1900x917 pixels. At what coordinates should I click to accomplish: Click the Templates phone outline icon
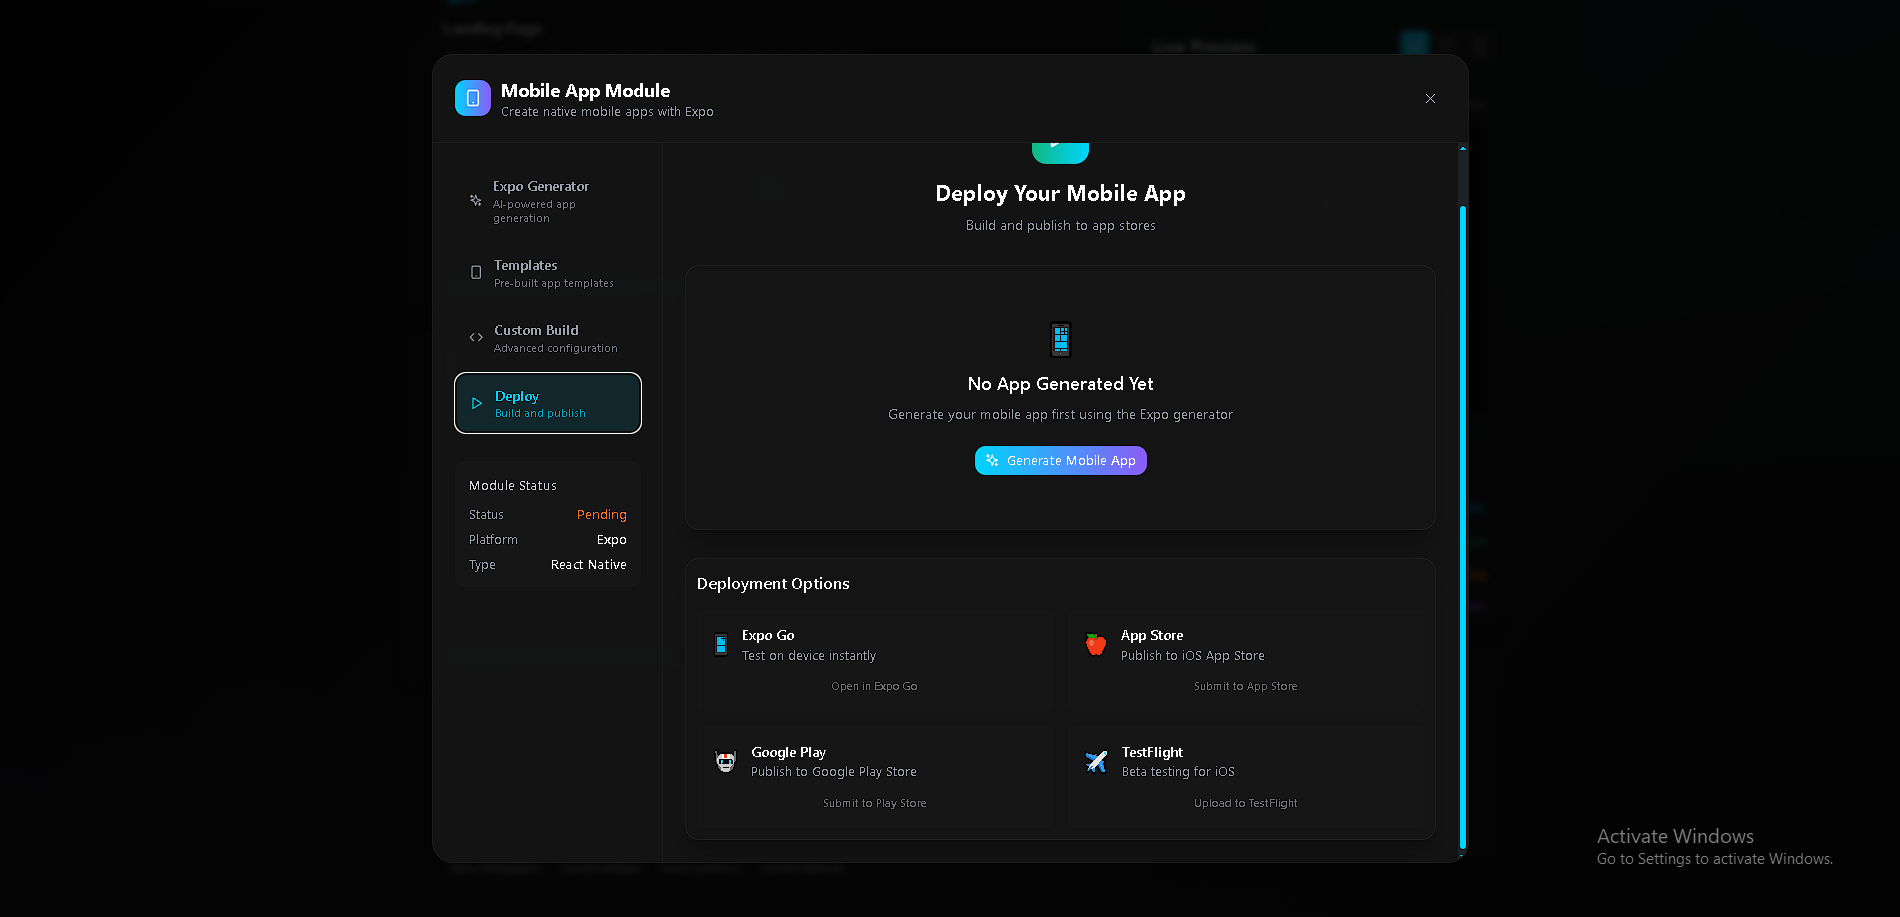(x=476, y=272)
